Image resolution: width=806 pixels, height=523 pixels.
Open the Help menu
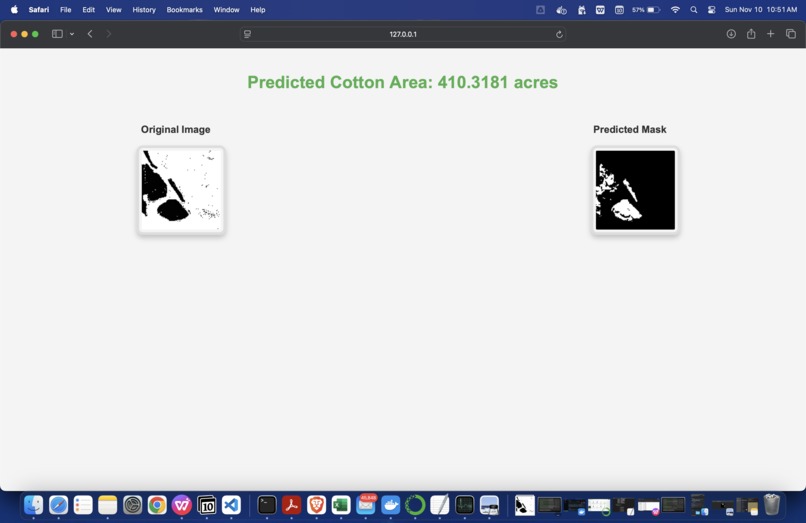point(258,10)
